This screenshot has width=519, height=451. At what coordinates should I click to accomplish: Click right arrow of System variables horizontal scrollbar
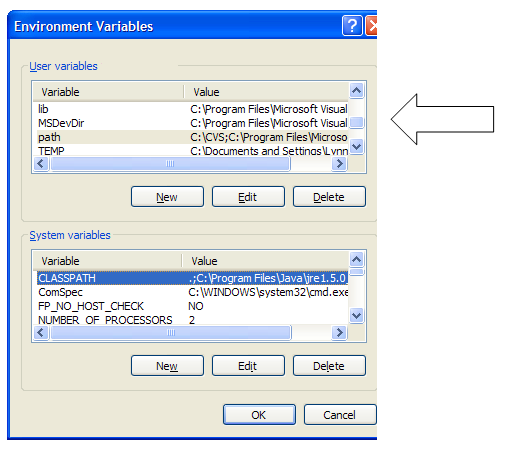pyautogui.click(x=339, y=333)
